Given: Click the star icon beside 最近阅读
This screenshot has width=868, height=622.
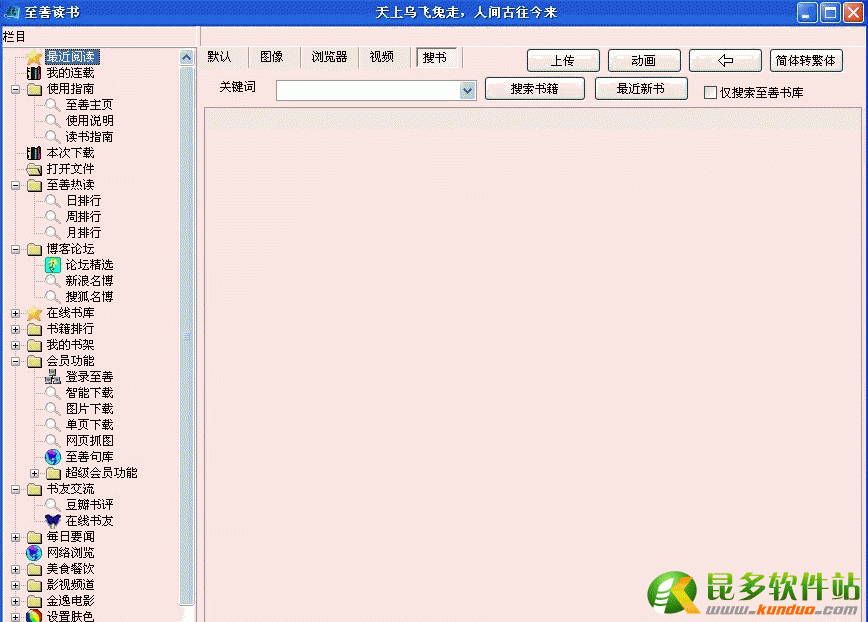Looking at the screenshot, I should (34, 57).
